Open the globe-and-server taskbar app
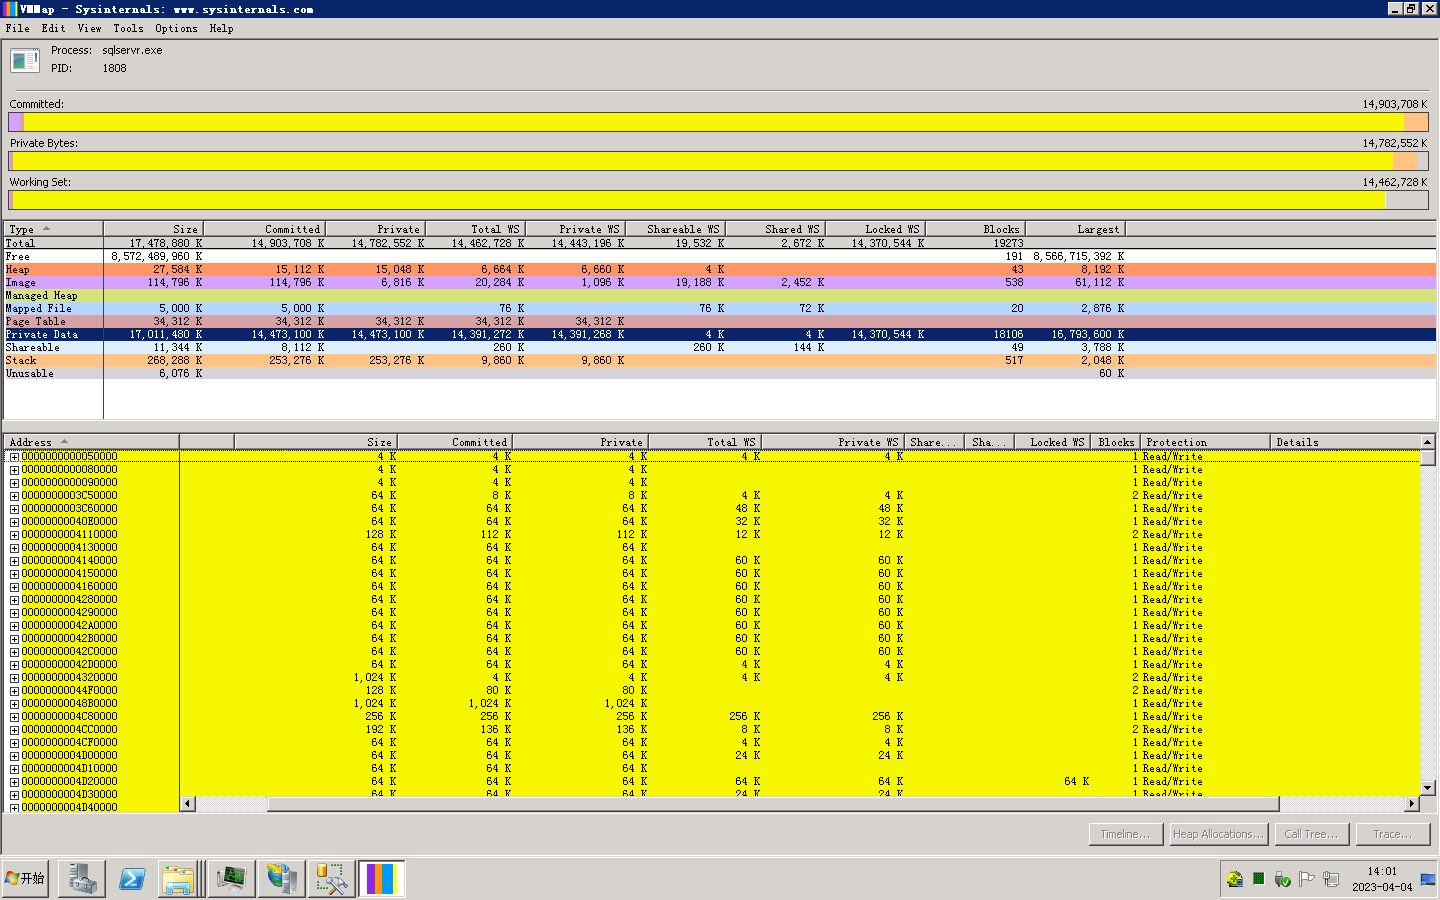 282,879
